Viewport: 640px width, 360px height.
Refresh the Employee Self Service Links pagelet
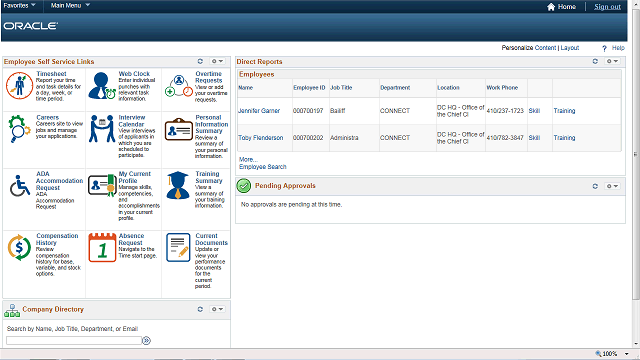click(200, 61)
